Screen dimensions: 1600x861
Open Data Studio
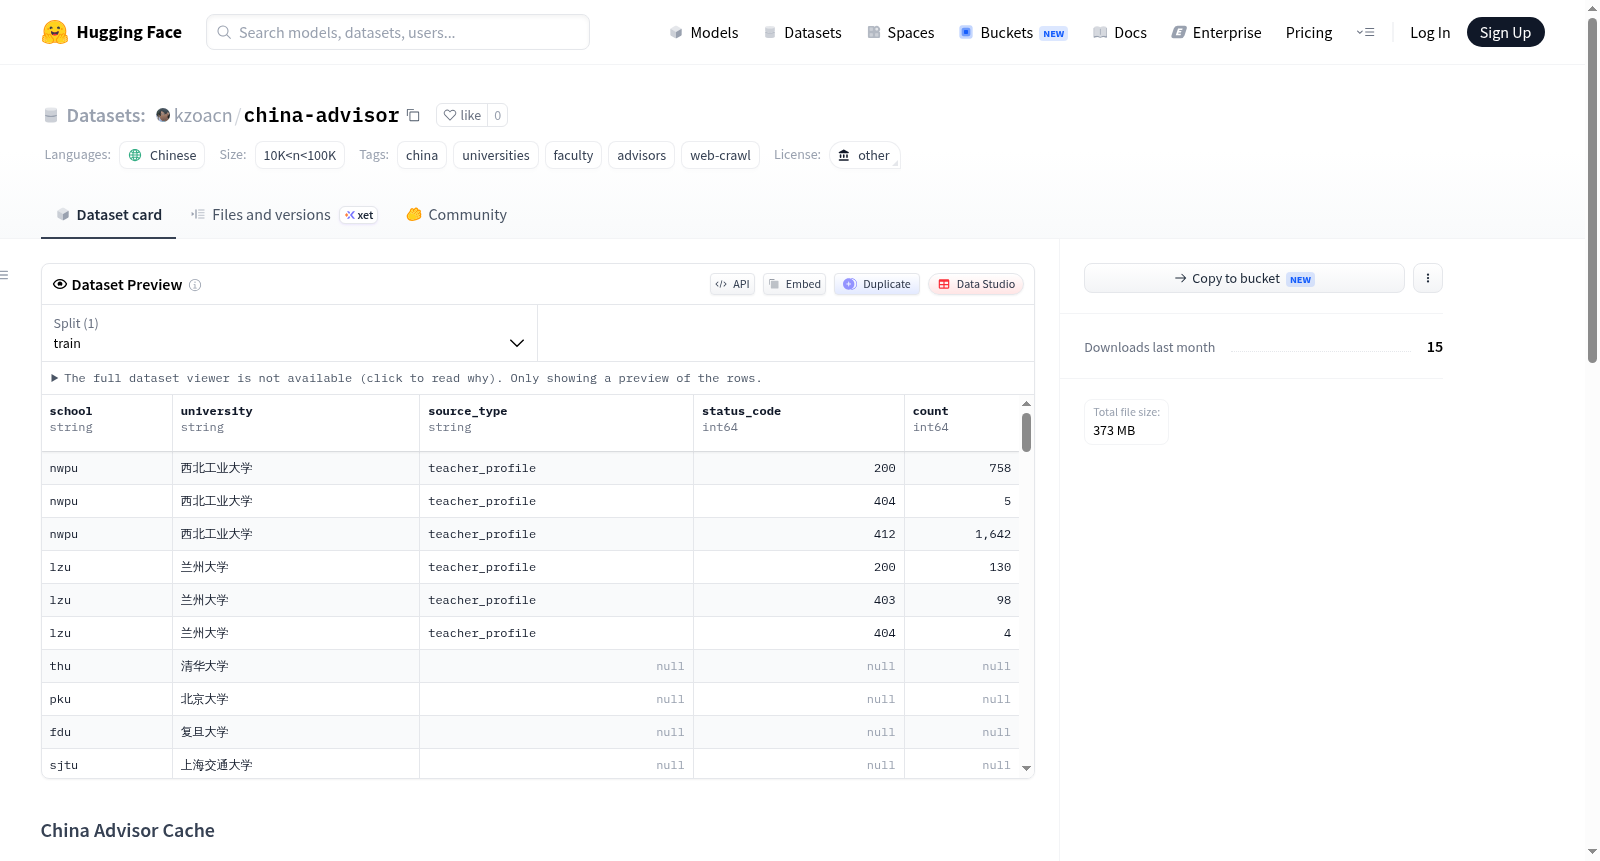tap(976, 284)
